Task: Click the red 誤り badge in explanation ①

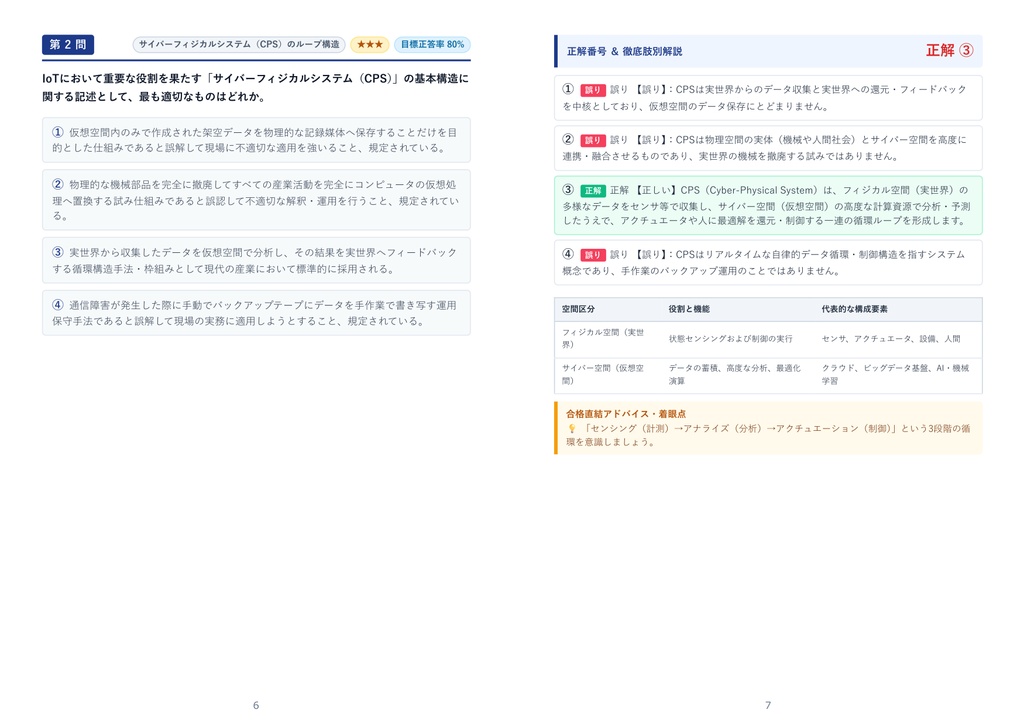Action: pyautogui.click(x=592, y=90)
